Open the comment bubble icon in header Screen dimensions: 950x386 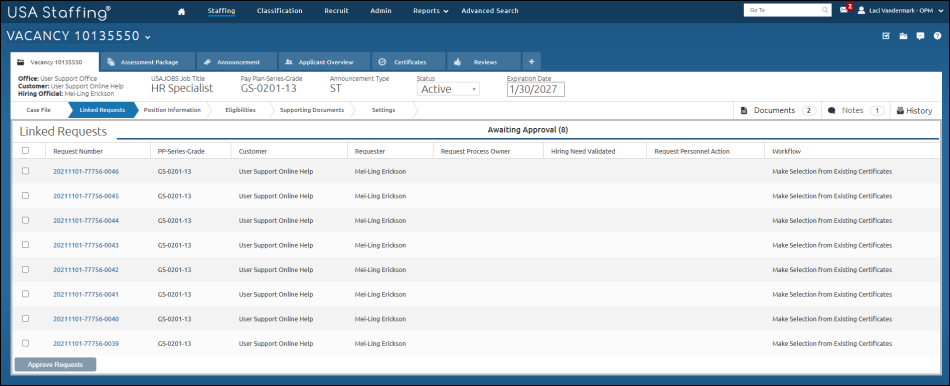(920, 36)
